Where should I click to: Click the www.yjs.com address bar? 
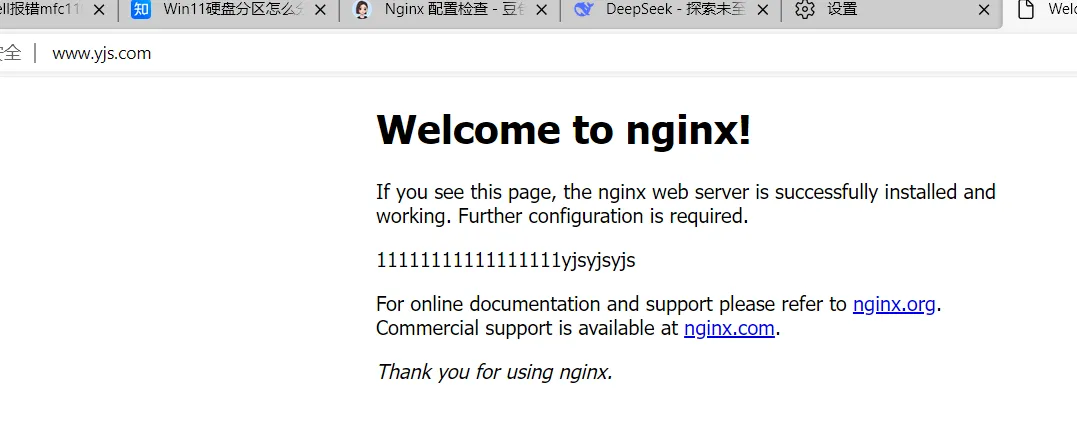[x=102, y=54]
